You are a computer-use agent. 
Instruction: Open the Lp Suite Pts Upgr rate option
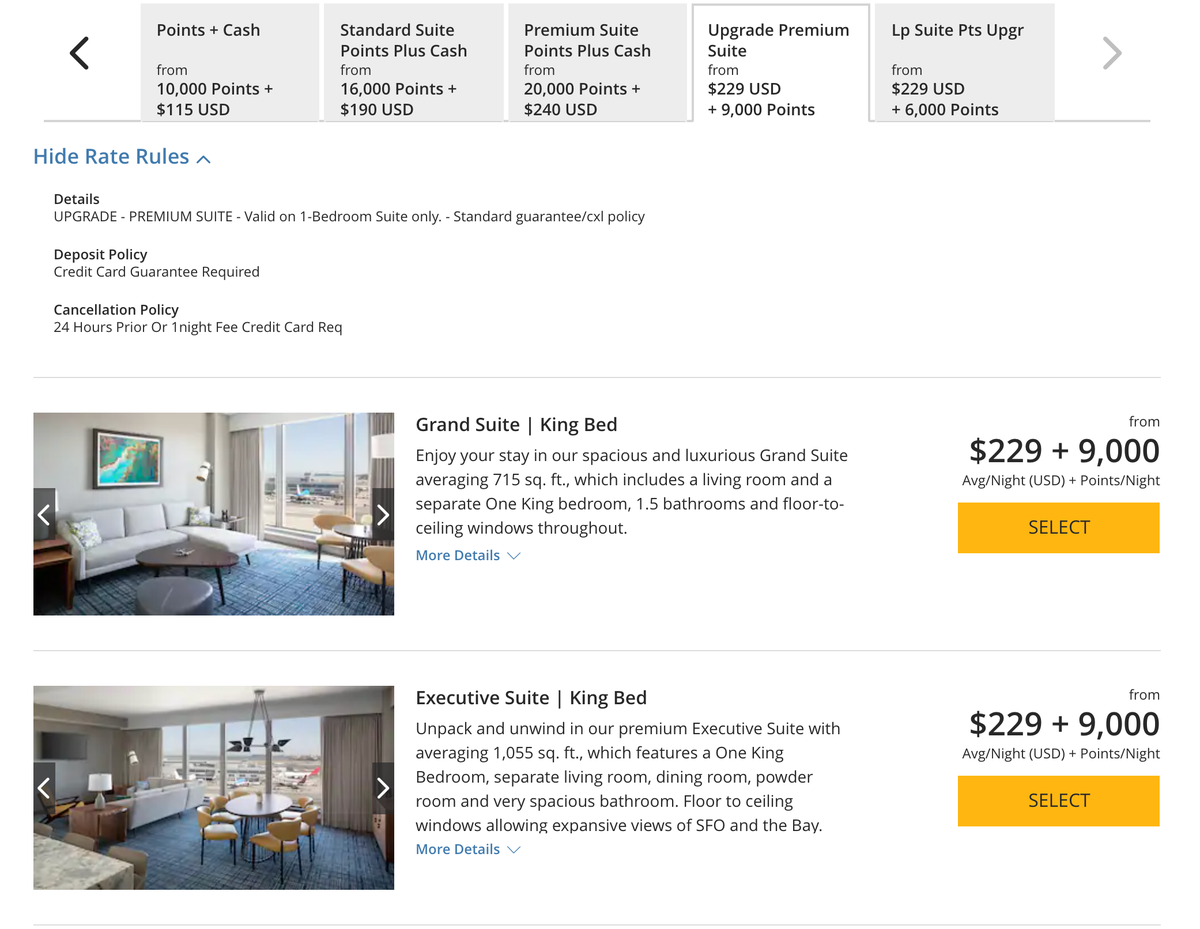[x=963, y=62]
